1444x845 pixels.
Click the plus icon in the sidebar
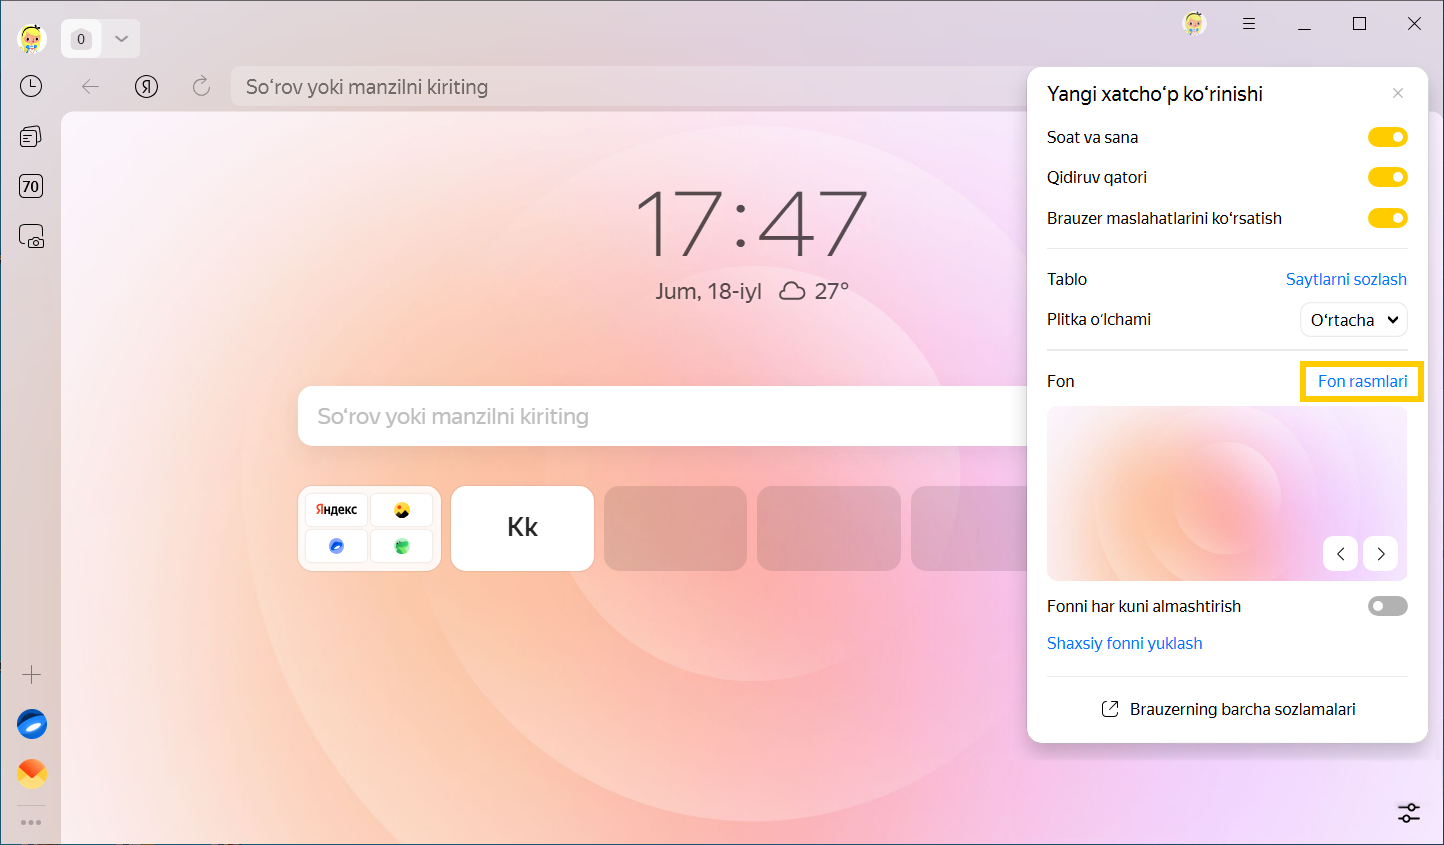point(32,675)
